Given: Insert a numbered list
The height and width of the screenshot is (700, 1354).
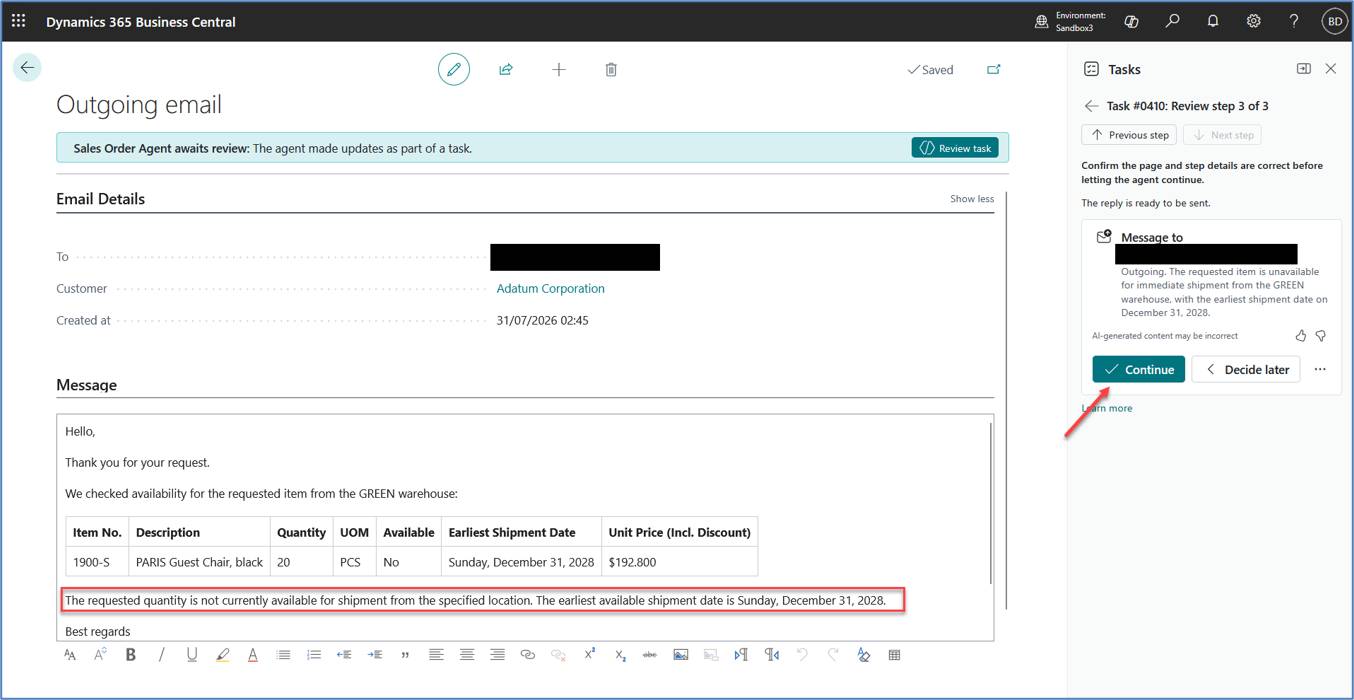Looking at the screenshot, I should coord(314,655).
